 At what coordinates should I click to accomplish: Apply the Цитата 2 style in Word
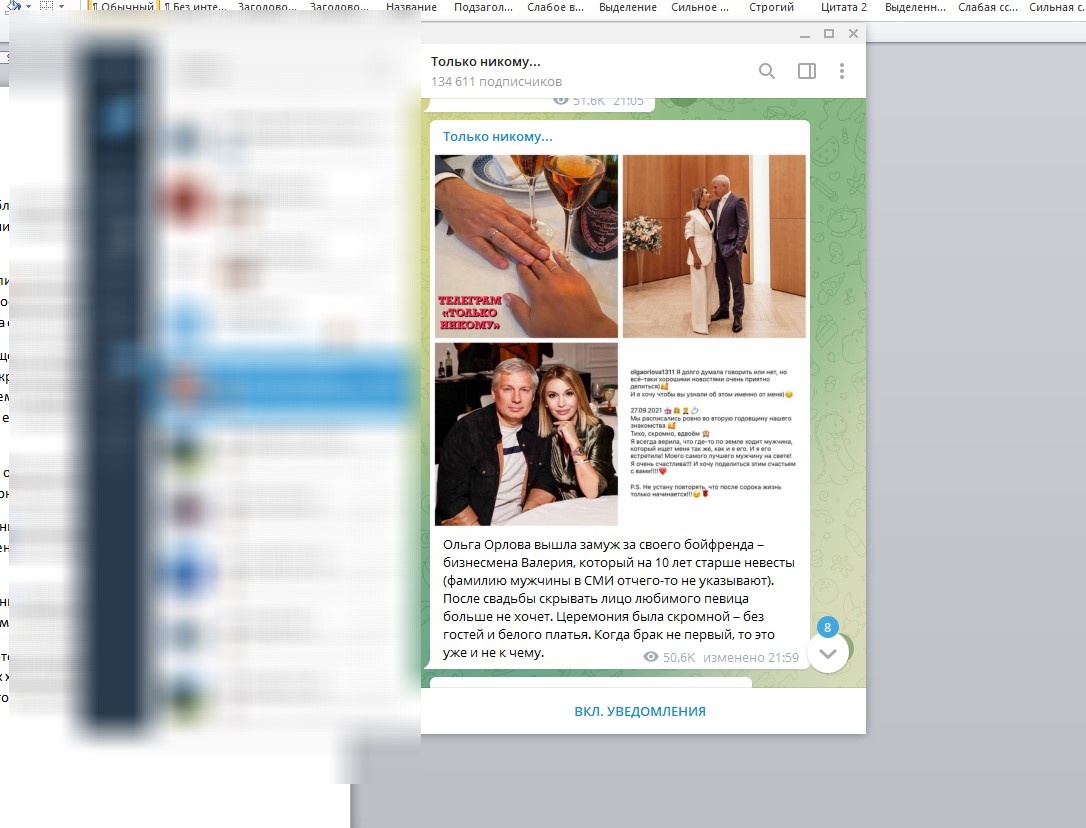(x=844, y=7)
